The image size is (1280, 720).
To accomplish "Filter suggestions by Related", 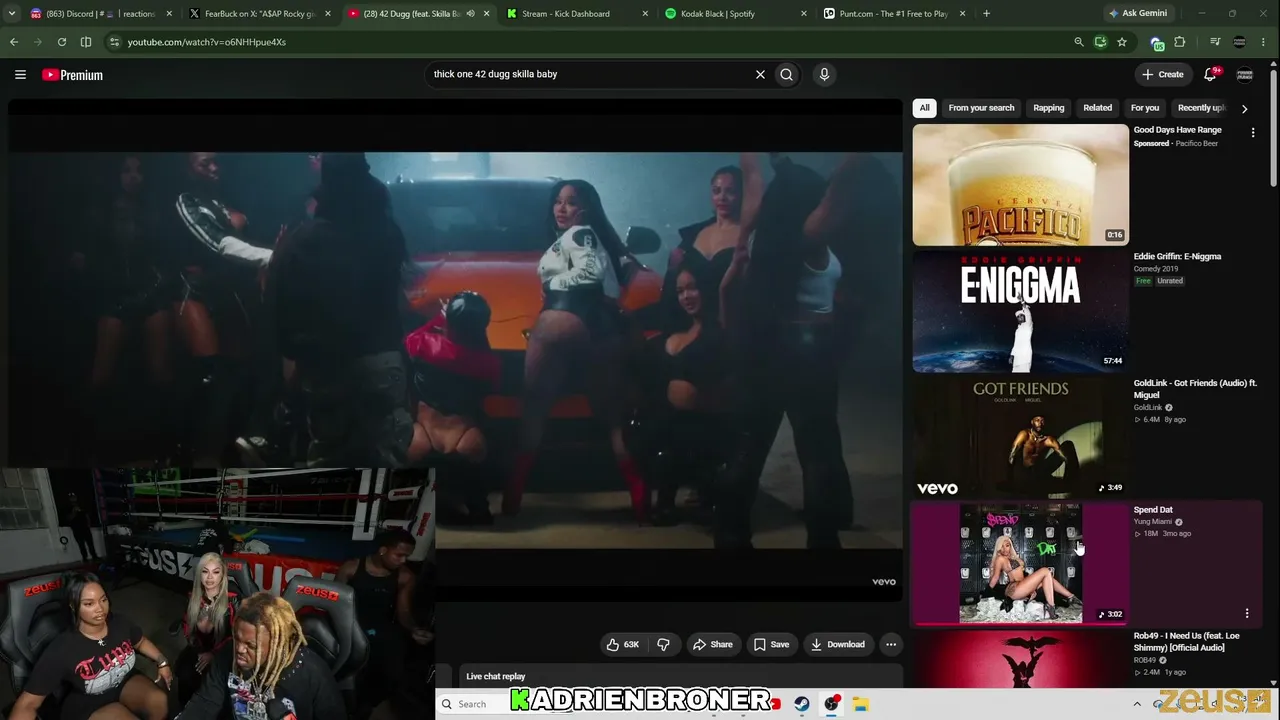I will (x=1098, y=108).
